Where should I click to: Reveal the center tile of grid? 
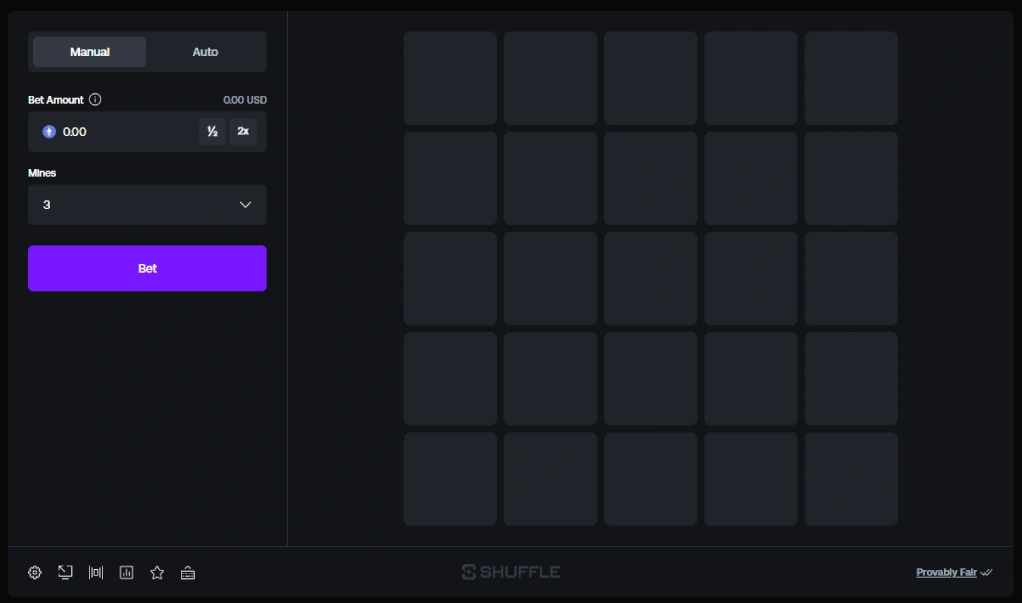point(650,278)
